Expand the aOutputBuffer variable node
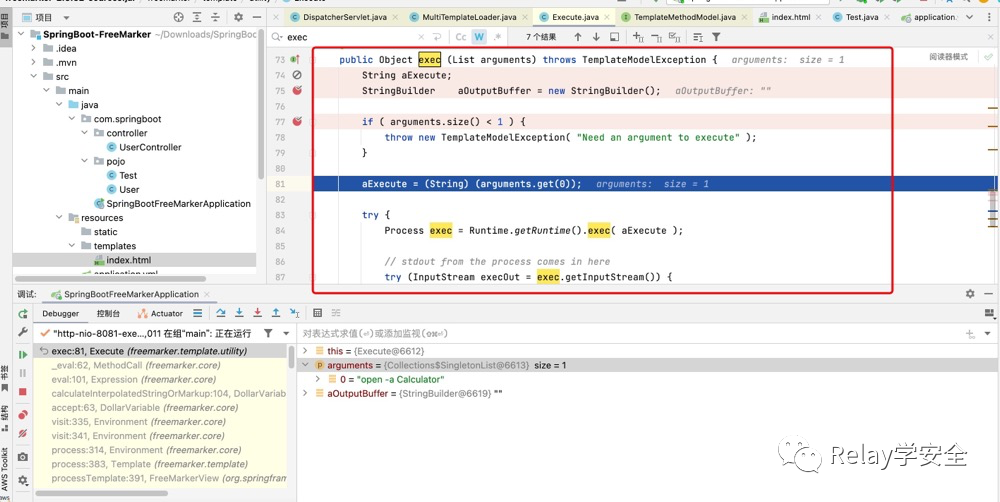Viewport: 1000px width, 502px height. coord(305,394)
